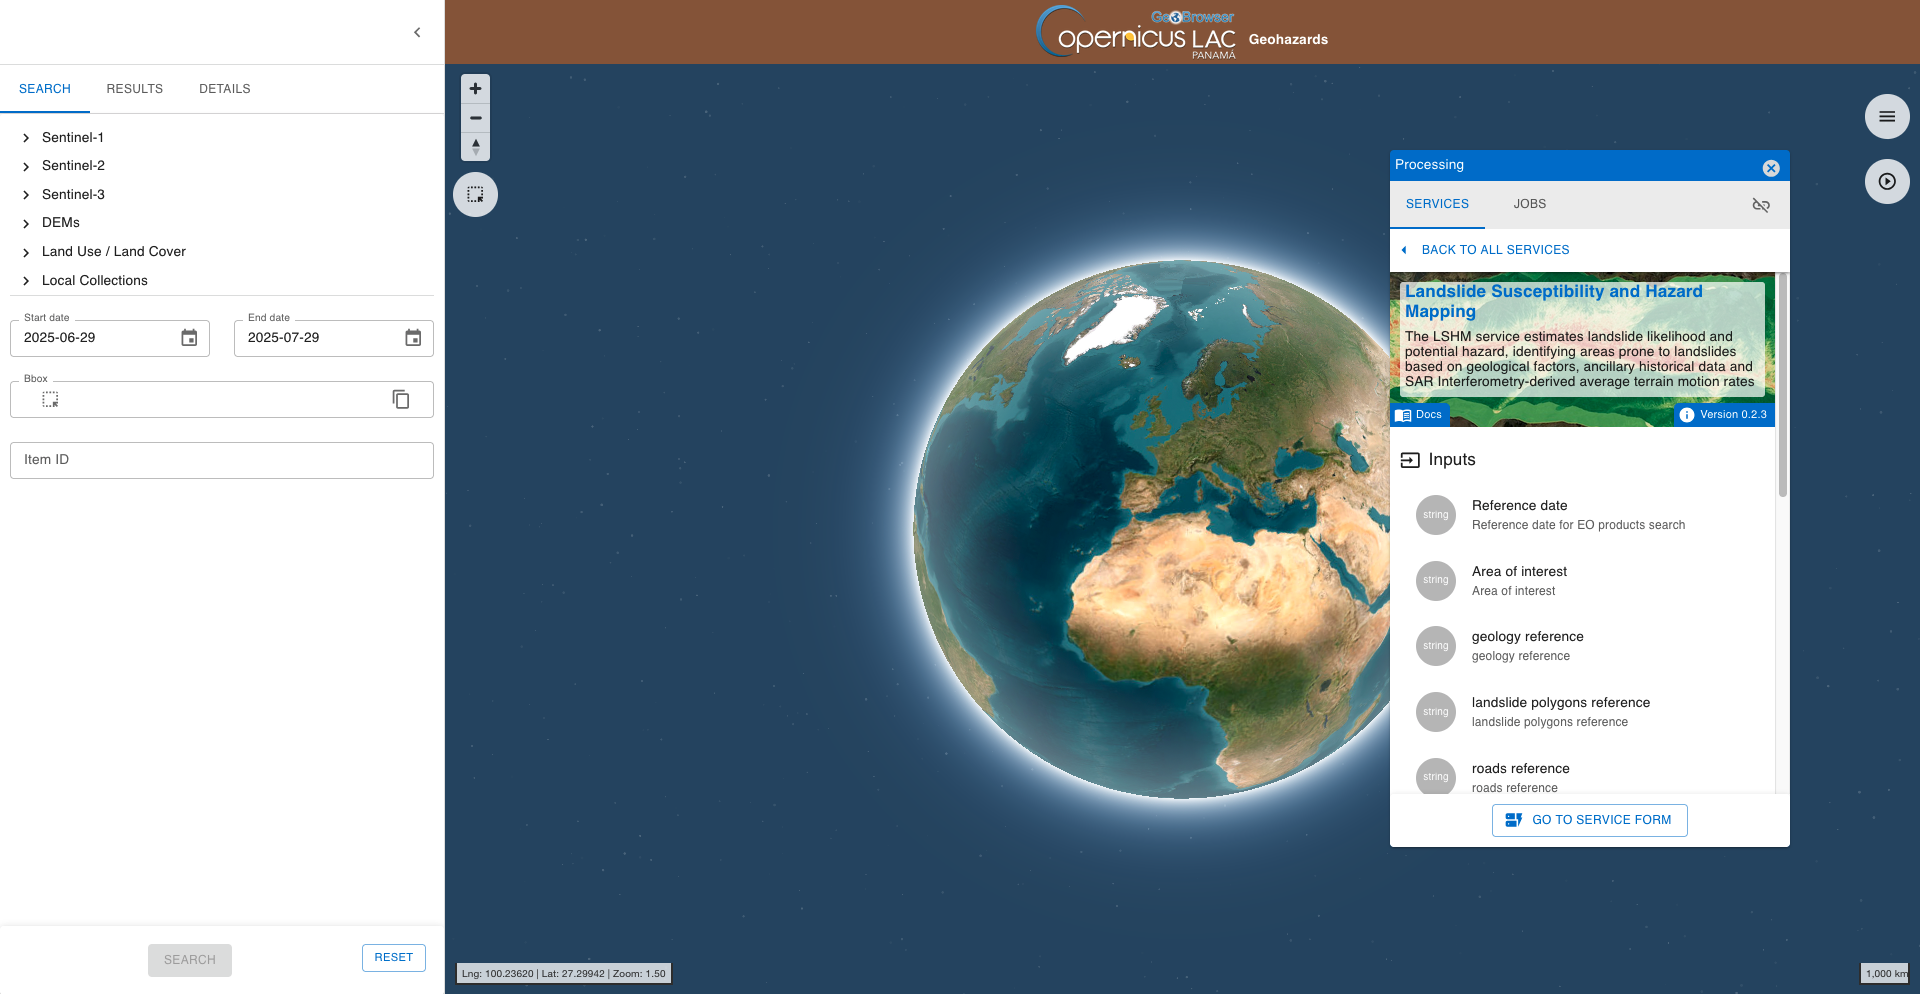Expand the Sentinel-1 collection
1920x994 pixels.
pyautogui.click(x=26, y=138)
